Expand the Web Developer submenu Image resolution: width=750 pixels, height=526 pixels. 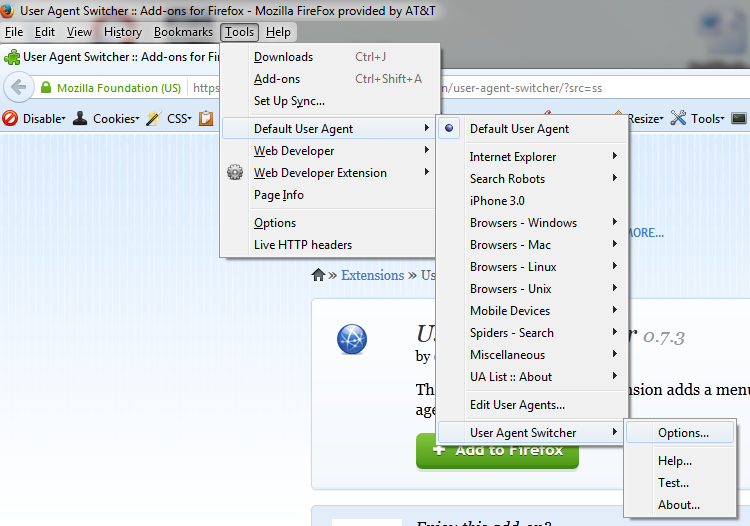click(x=329, y=151)
